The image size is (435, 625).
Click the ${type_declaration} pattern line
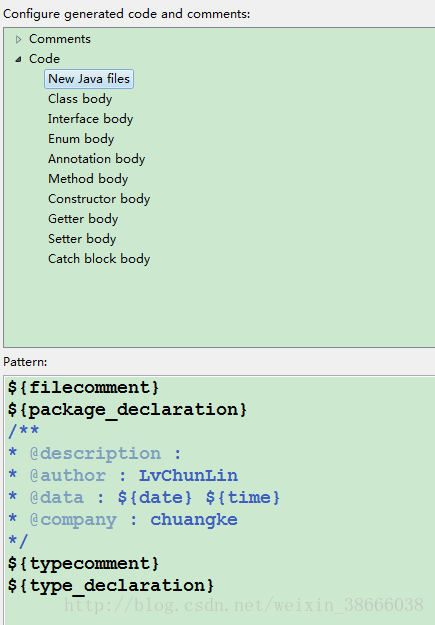tap(110, 586)
